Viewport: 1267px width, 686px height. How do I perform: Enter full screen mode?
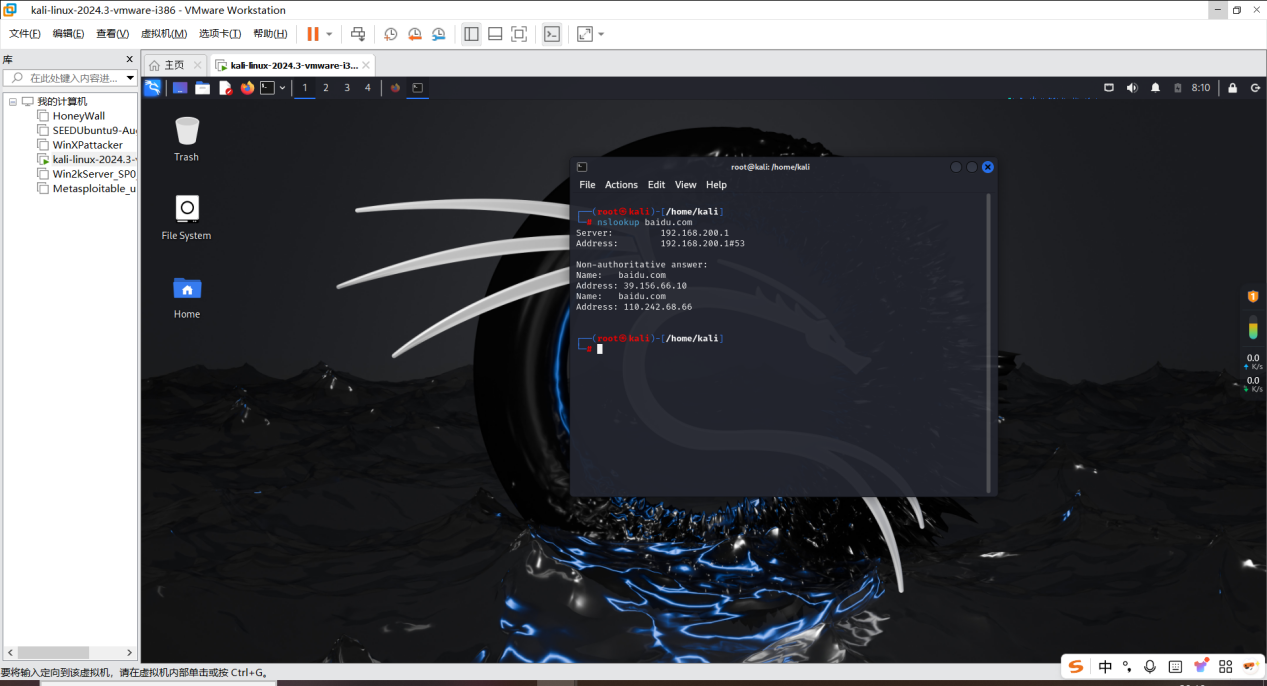pos(519,34)
